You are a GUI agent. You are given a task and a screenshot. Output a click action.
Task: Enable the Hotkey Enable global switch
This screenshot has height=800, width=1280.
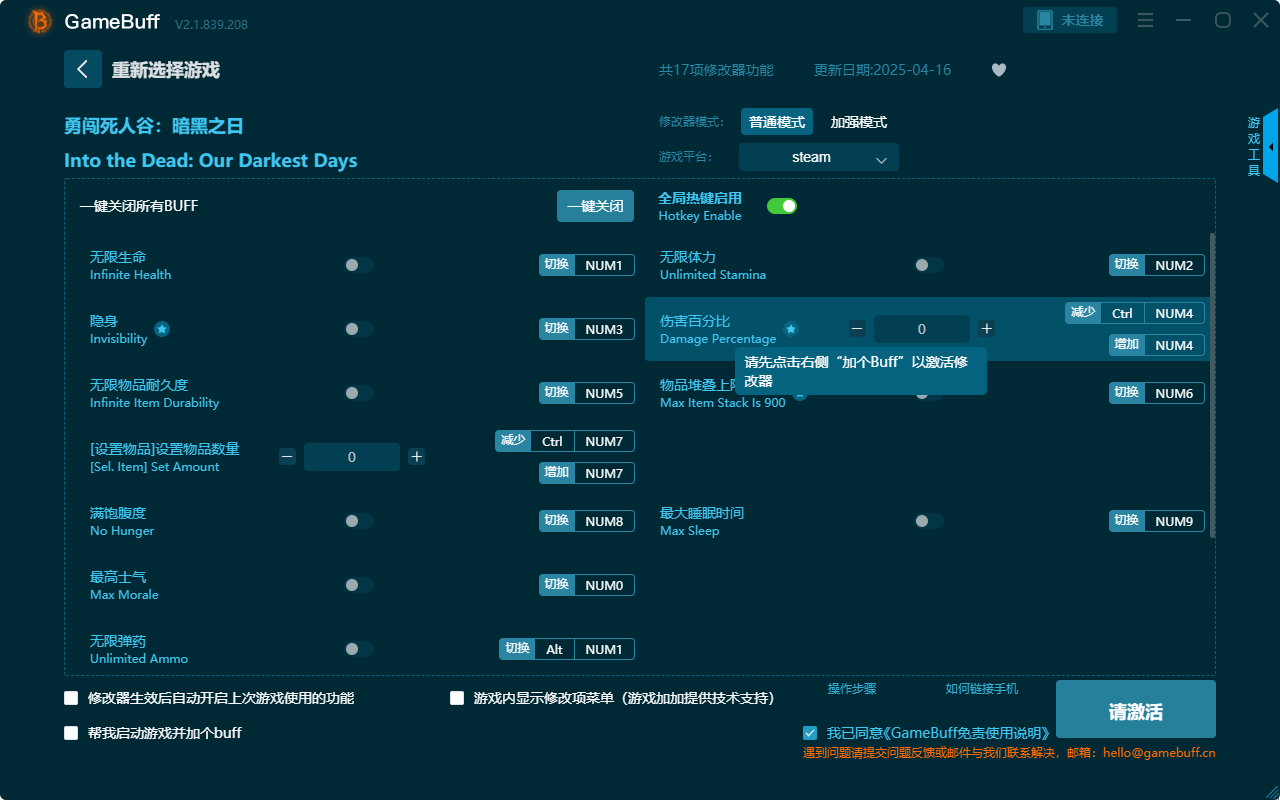click(781, 205)
